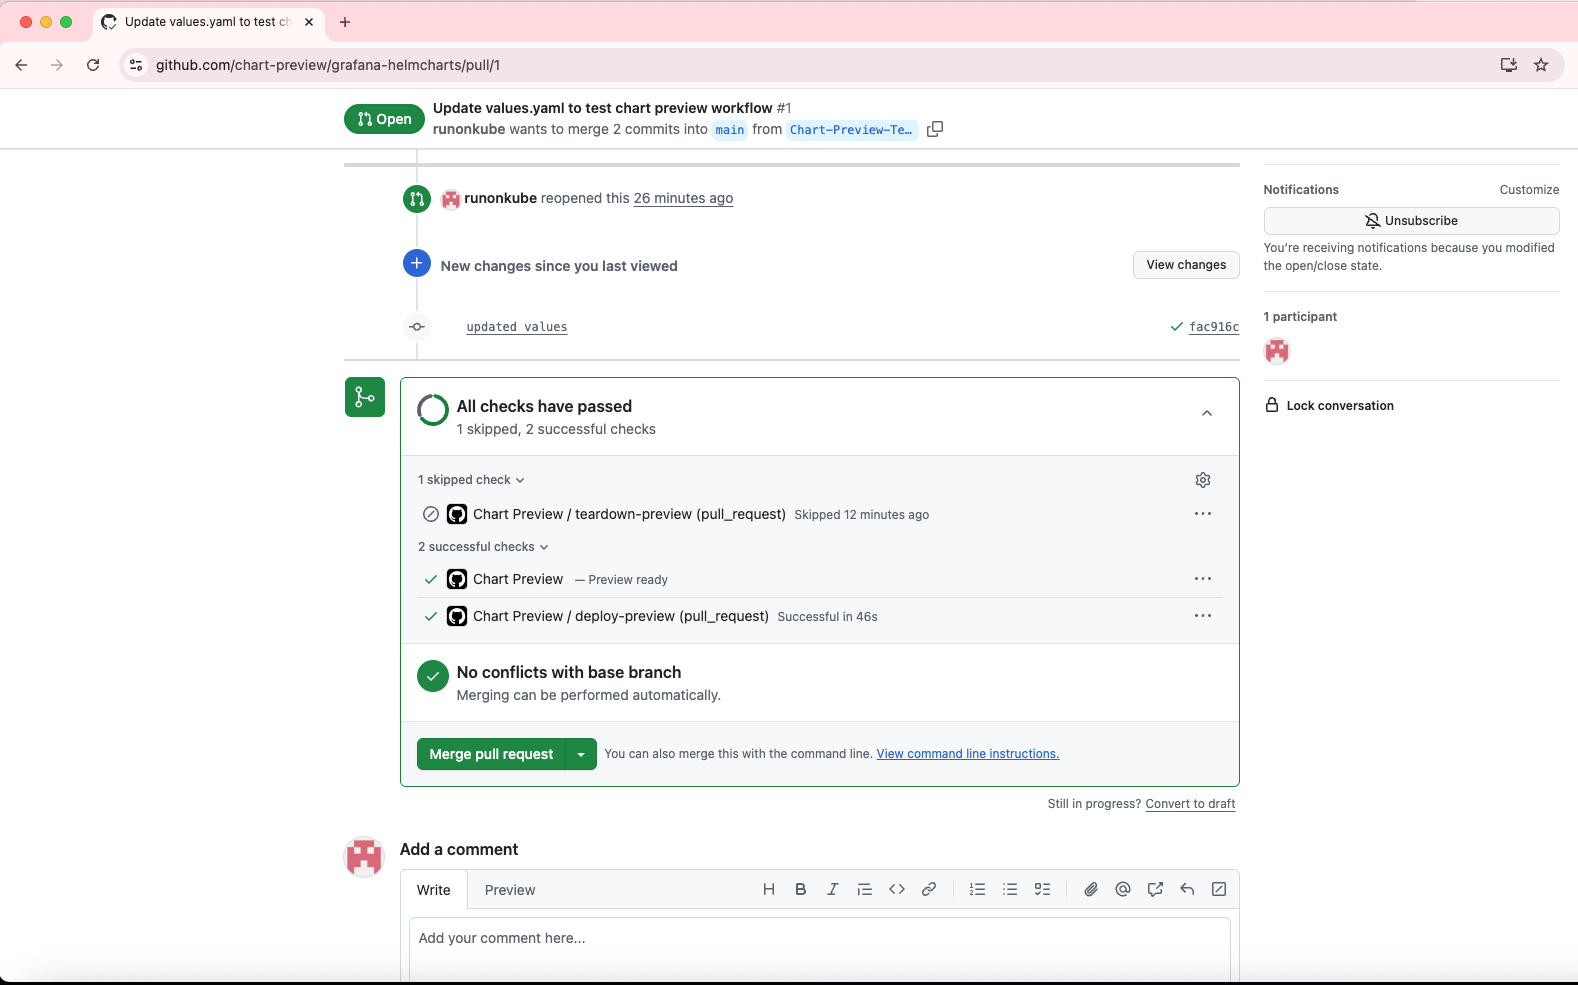Click Customize notifications link
Screen dimensions: 1578x985
pyautogui.click(x=1529, y=190)
